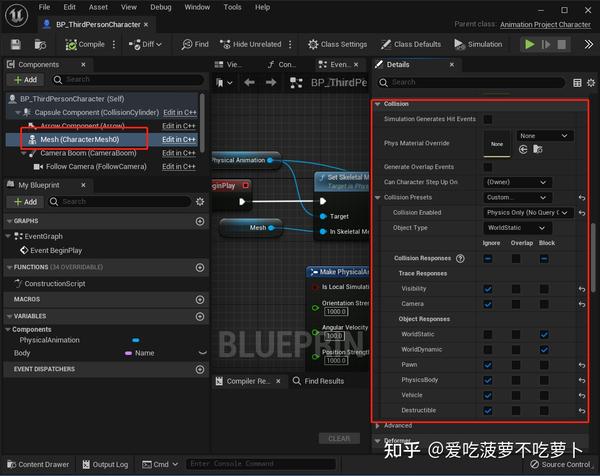Open the Collision Enabled dropdown
600x476 pixels.
528,213
